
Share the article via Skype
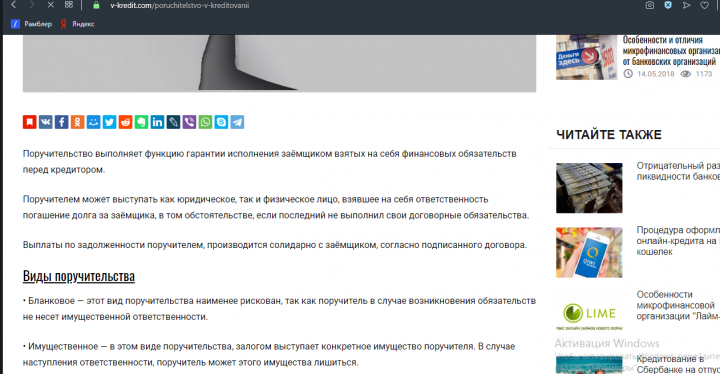point(221,122)
